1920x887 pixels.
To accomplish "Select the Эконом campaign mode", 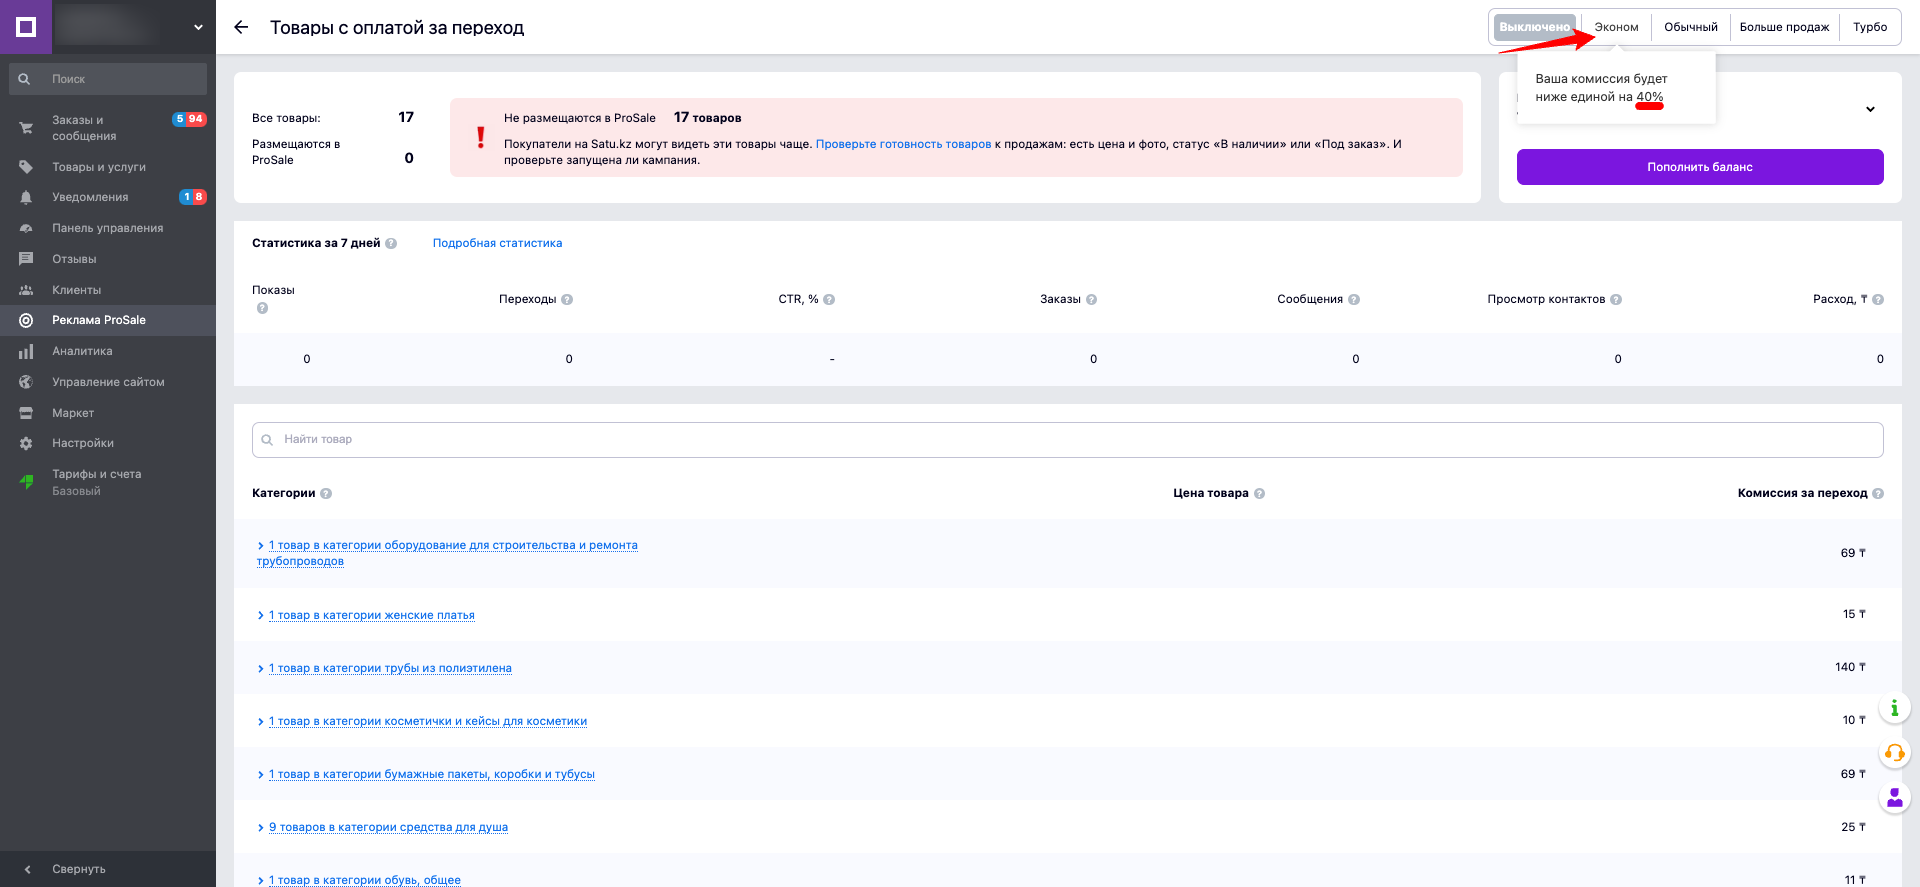I will 1616,27.
